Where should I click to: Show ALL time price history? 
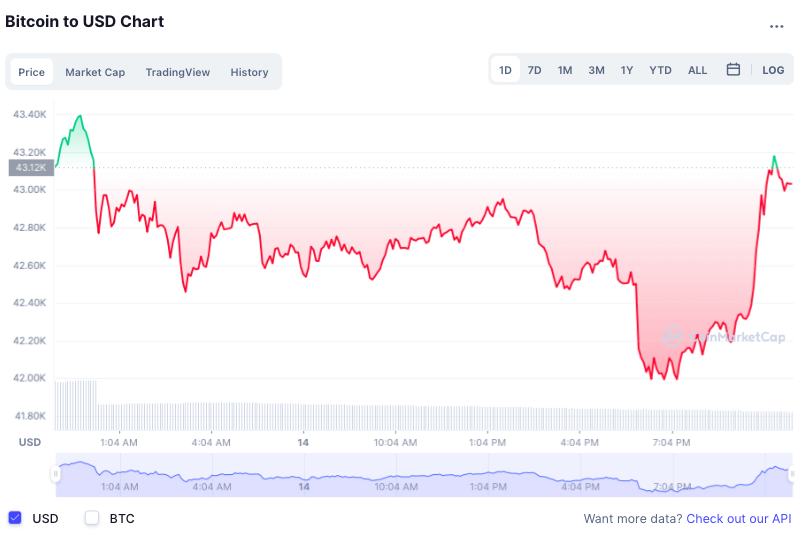tap(697, 70)
